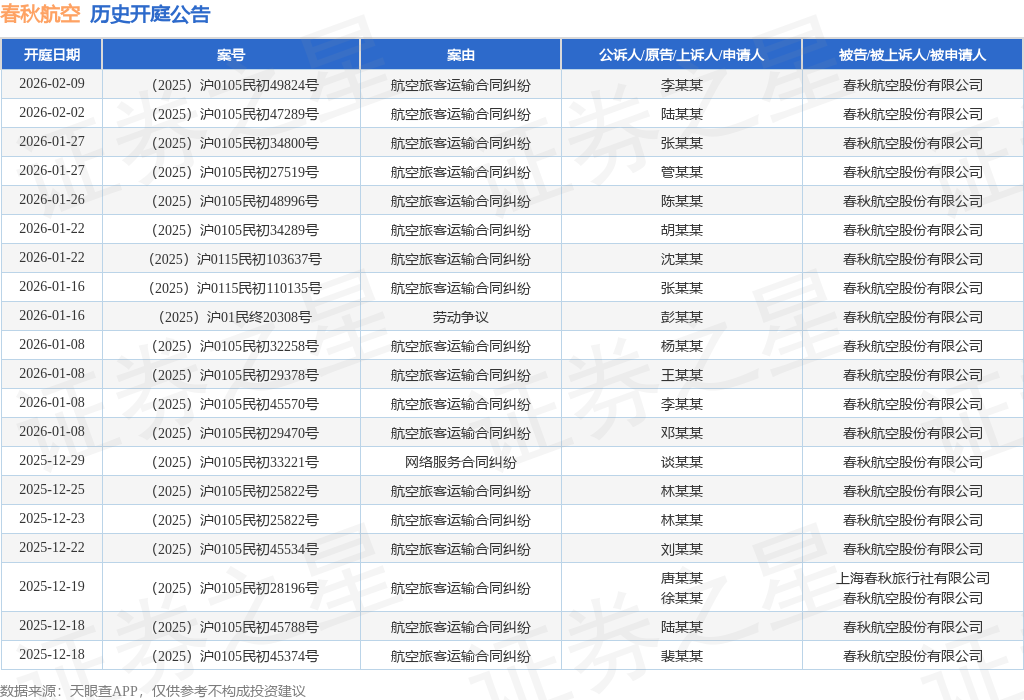Click the 数据来源 天眼查APP footer note

coord(153,691)
